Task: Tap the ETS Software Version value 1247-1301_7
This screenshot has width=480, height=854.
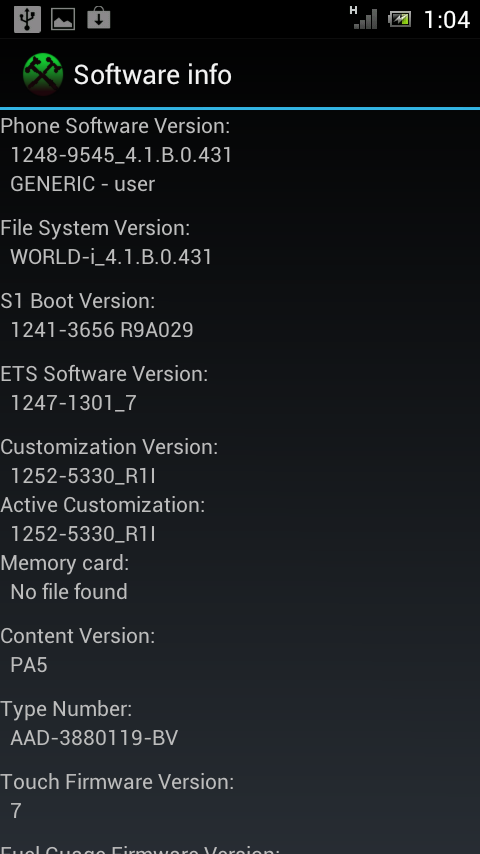Action: (x=74, y=403)
